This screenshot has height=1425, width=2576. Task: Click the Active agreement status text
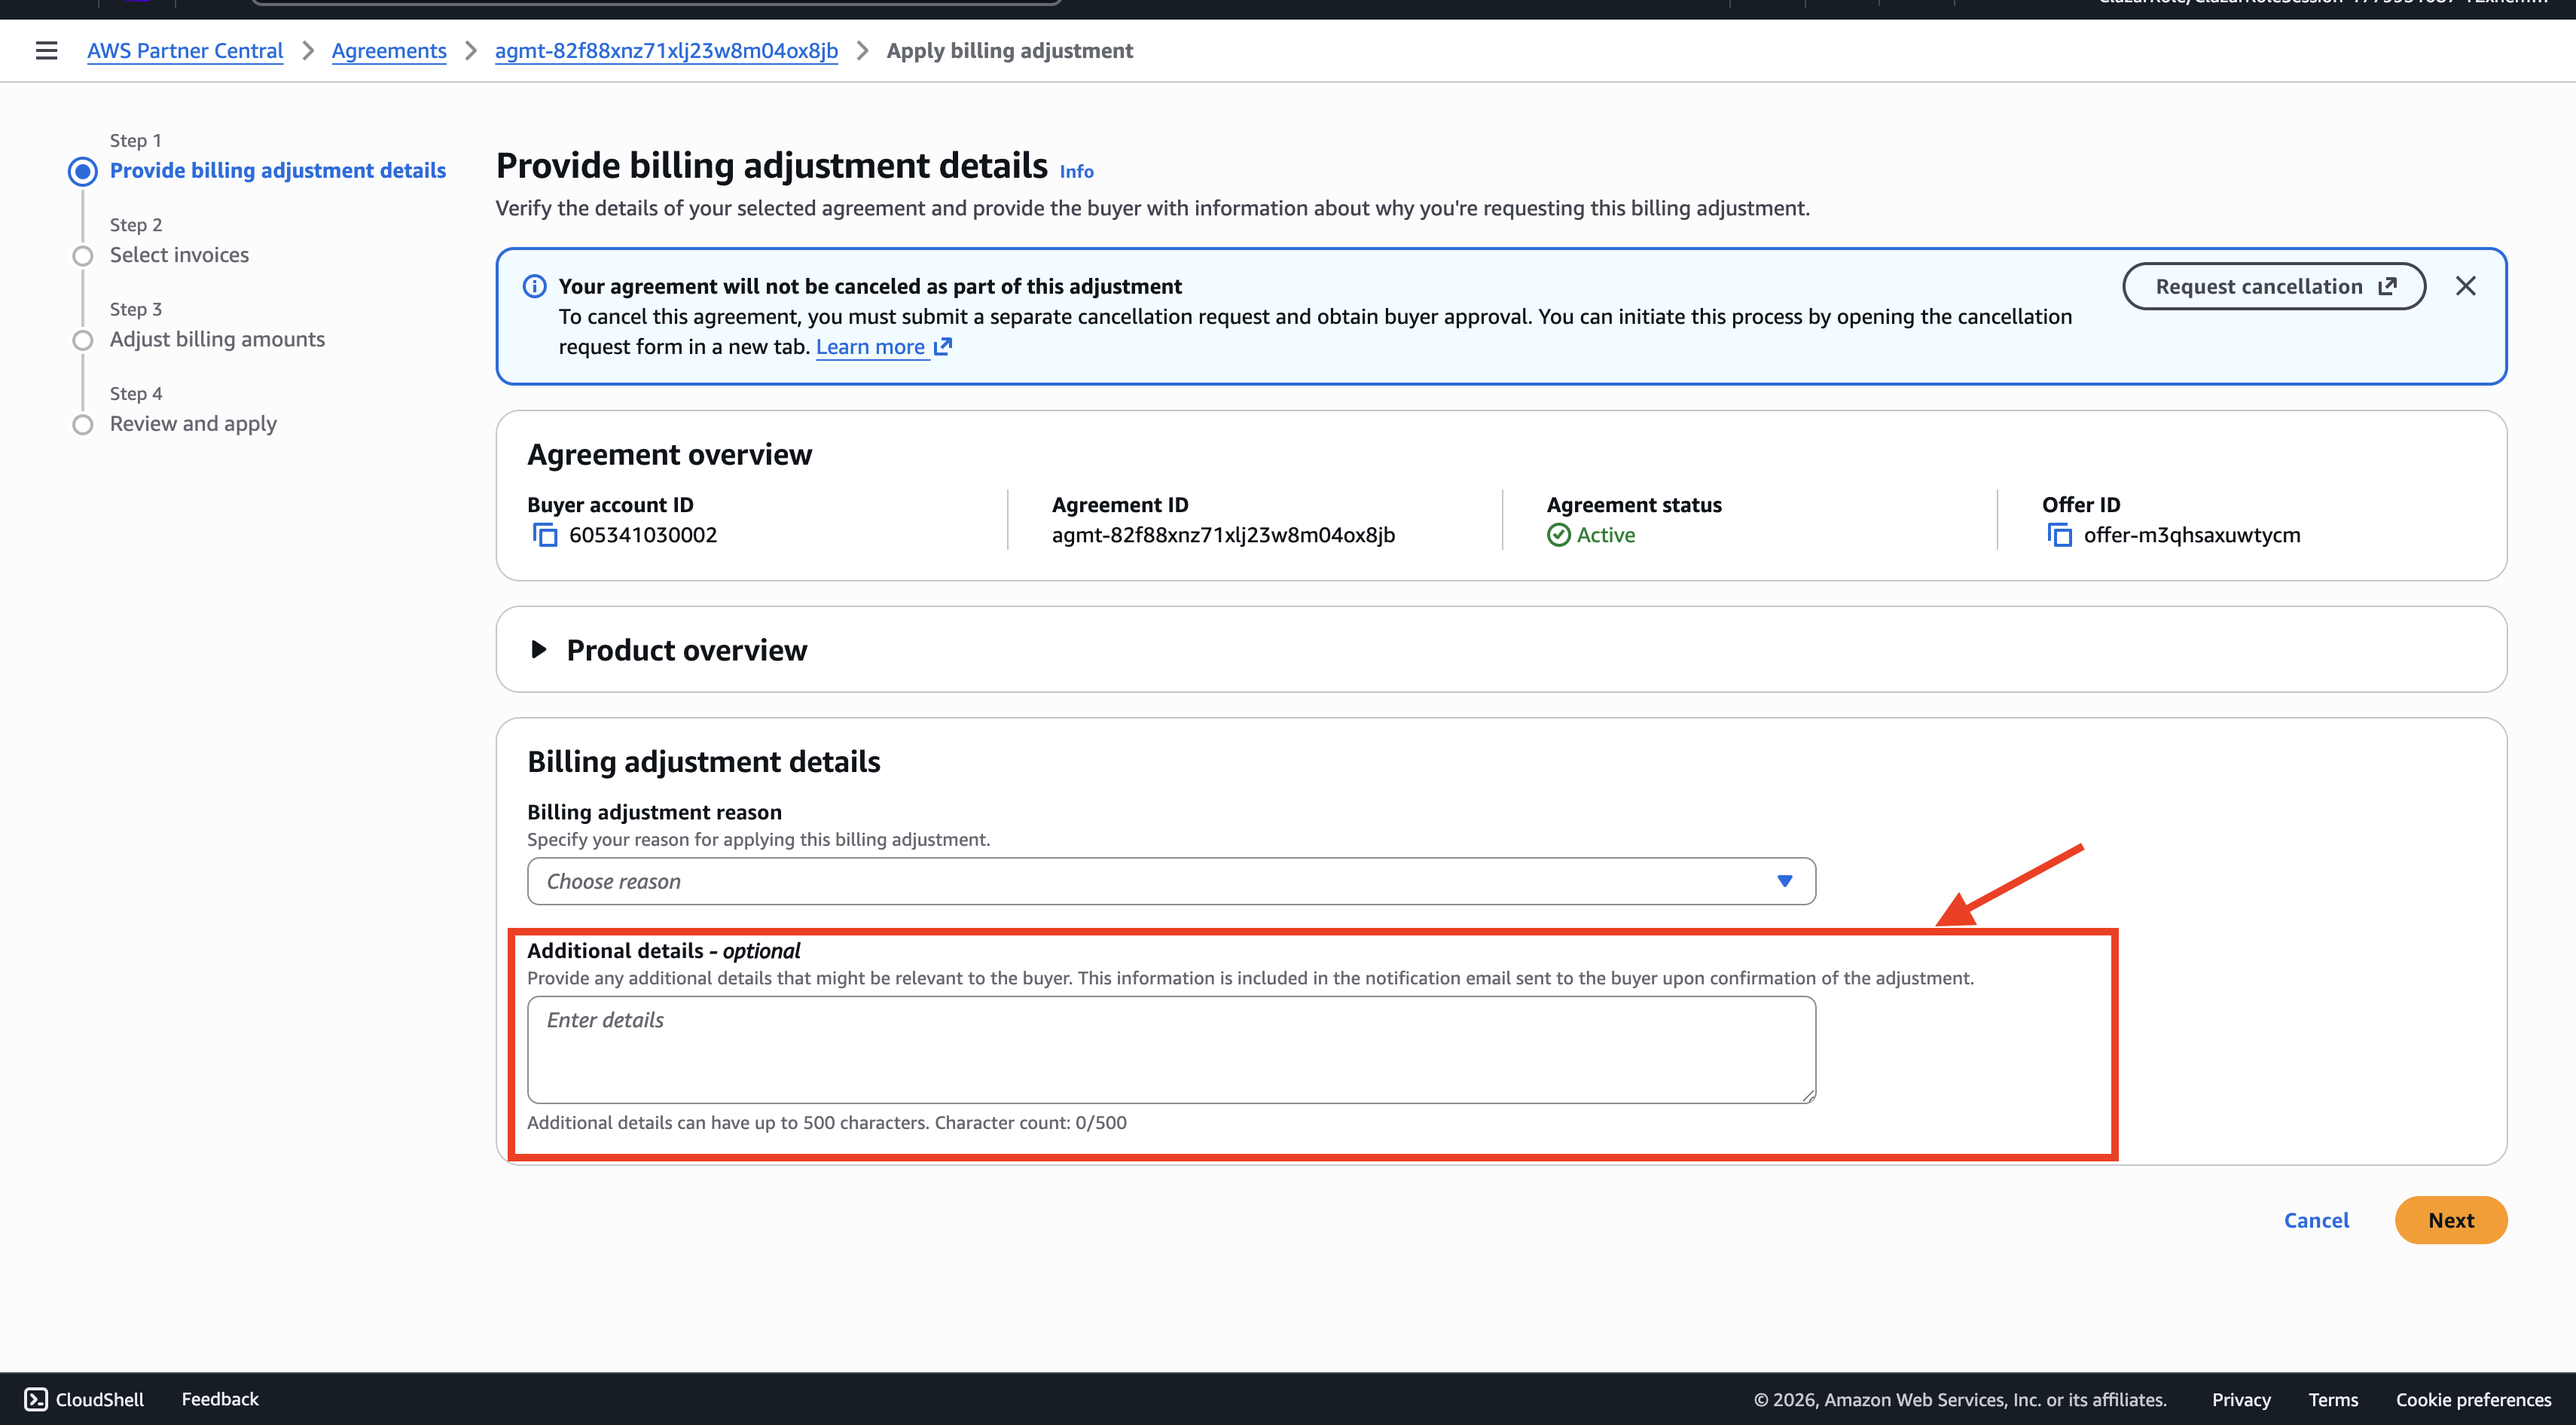pos(1606,535)
